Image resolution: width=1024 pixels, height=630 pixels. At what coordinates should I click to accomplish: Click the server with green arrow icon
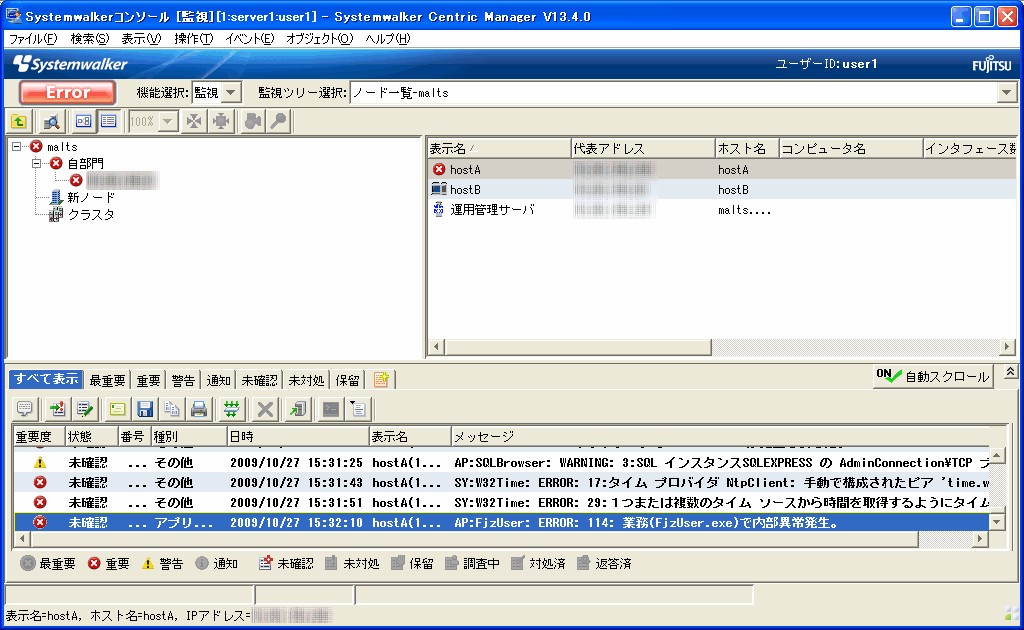click(x=298, y=409)
